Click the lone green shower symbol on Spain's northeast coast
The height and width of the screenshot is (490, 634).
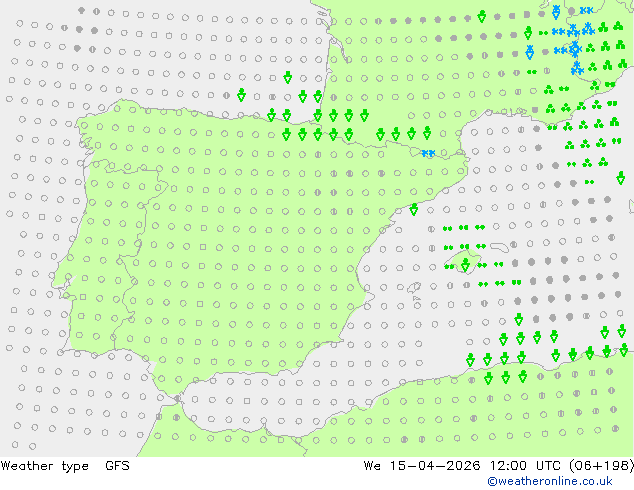[414, 209]
